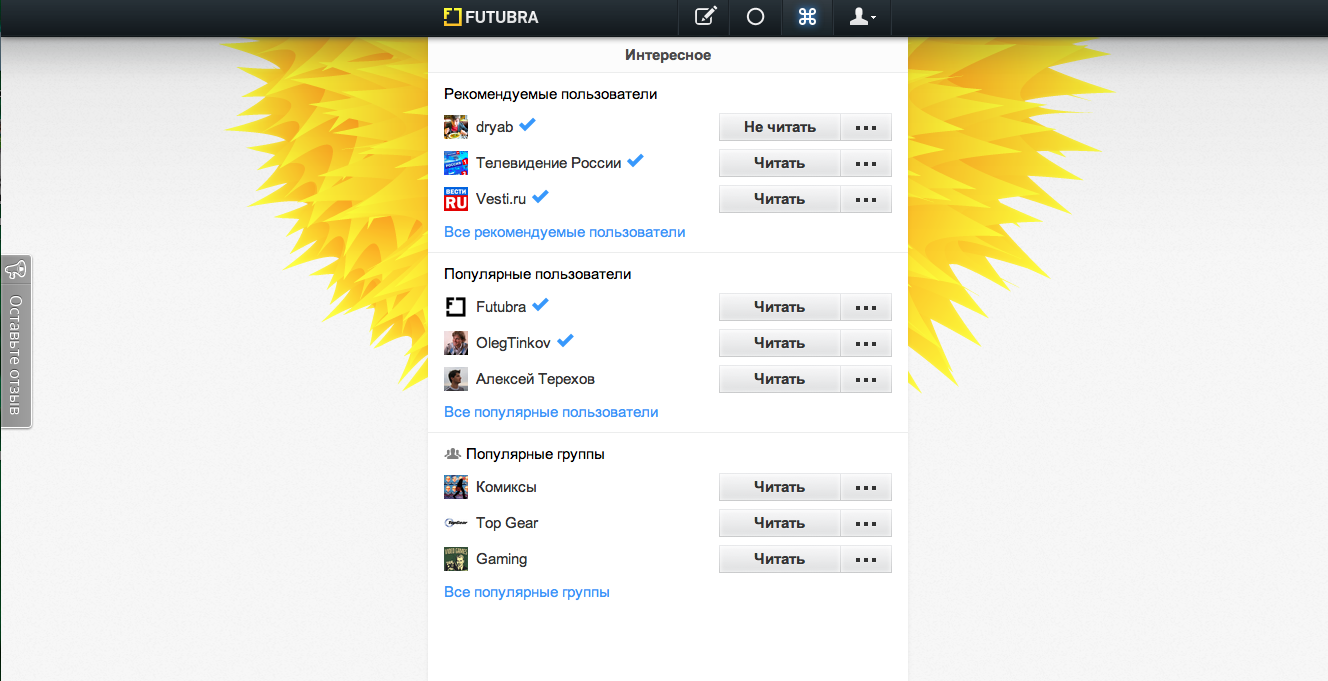Follow Алексей Терехов with Читать button
Screen dimensions: 1328x681
coord(780,379)
